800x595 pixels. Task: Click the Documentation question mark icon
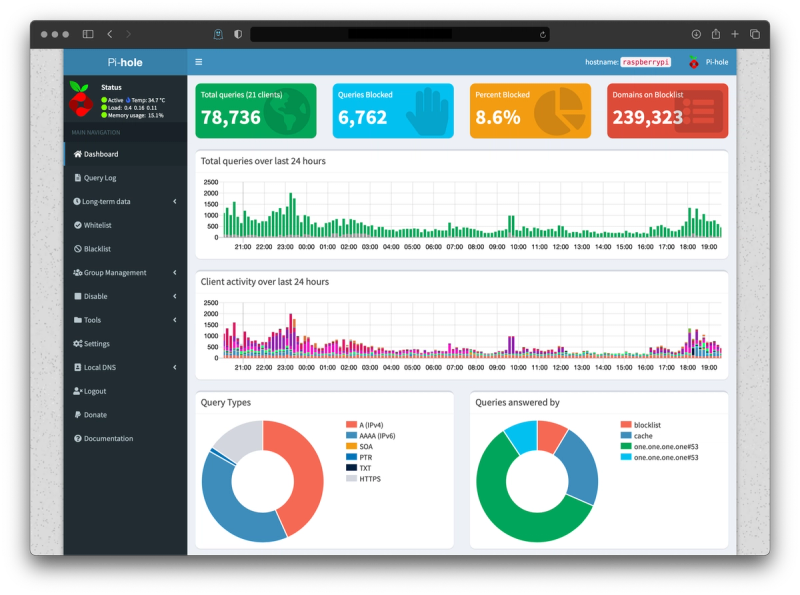78,439
